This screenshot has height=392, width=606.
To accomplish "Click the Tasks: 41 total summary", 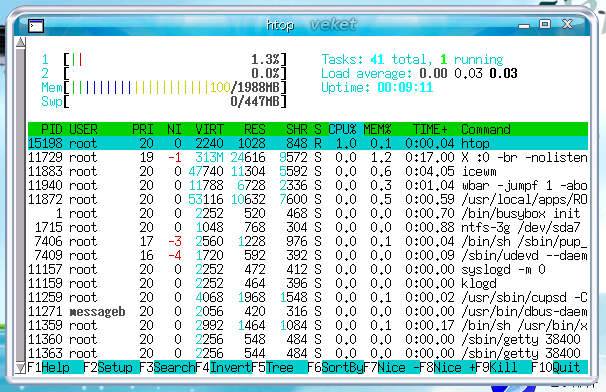I will [412, 60].
